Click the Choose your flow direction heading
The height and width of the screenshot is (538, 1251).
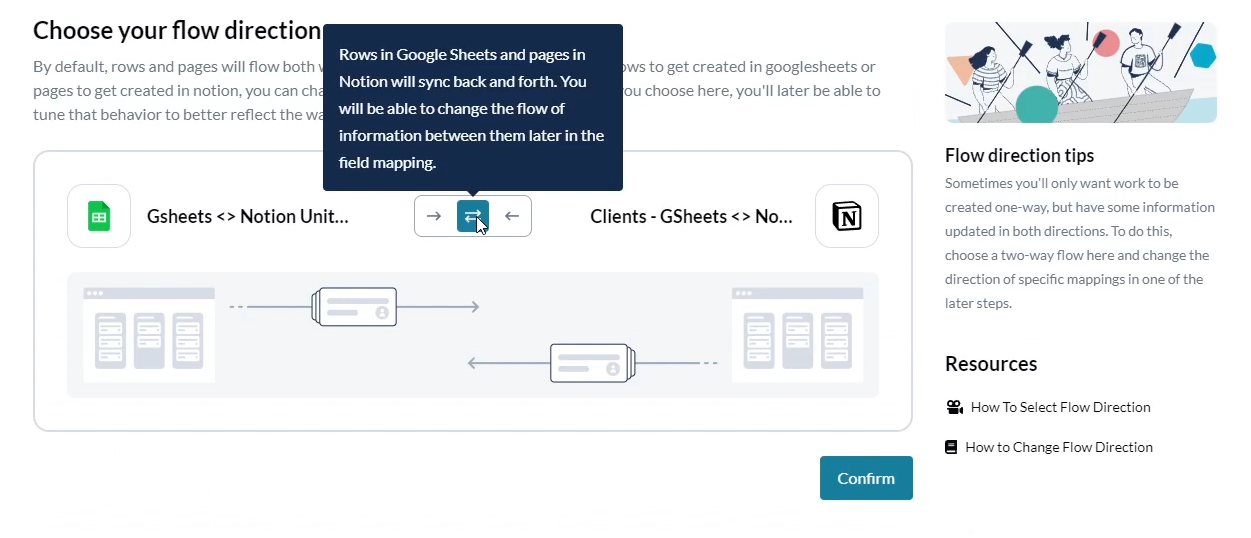[177, 30]
